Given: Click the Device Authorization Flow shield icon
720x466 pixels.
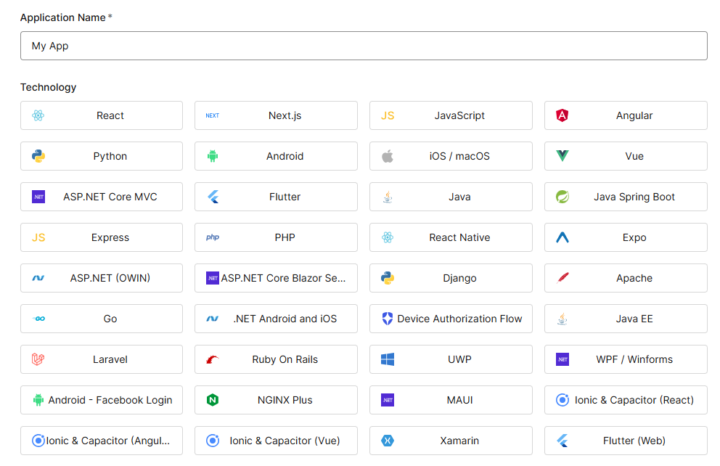Looking at the screenshot, I should tap(388, 319).
